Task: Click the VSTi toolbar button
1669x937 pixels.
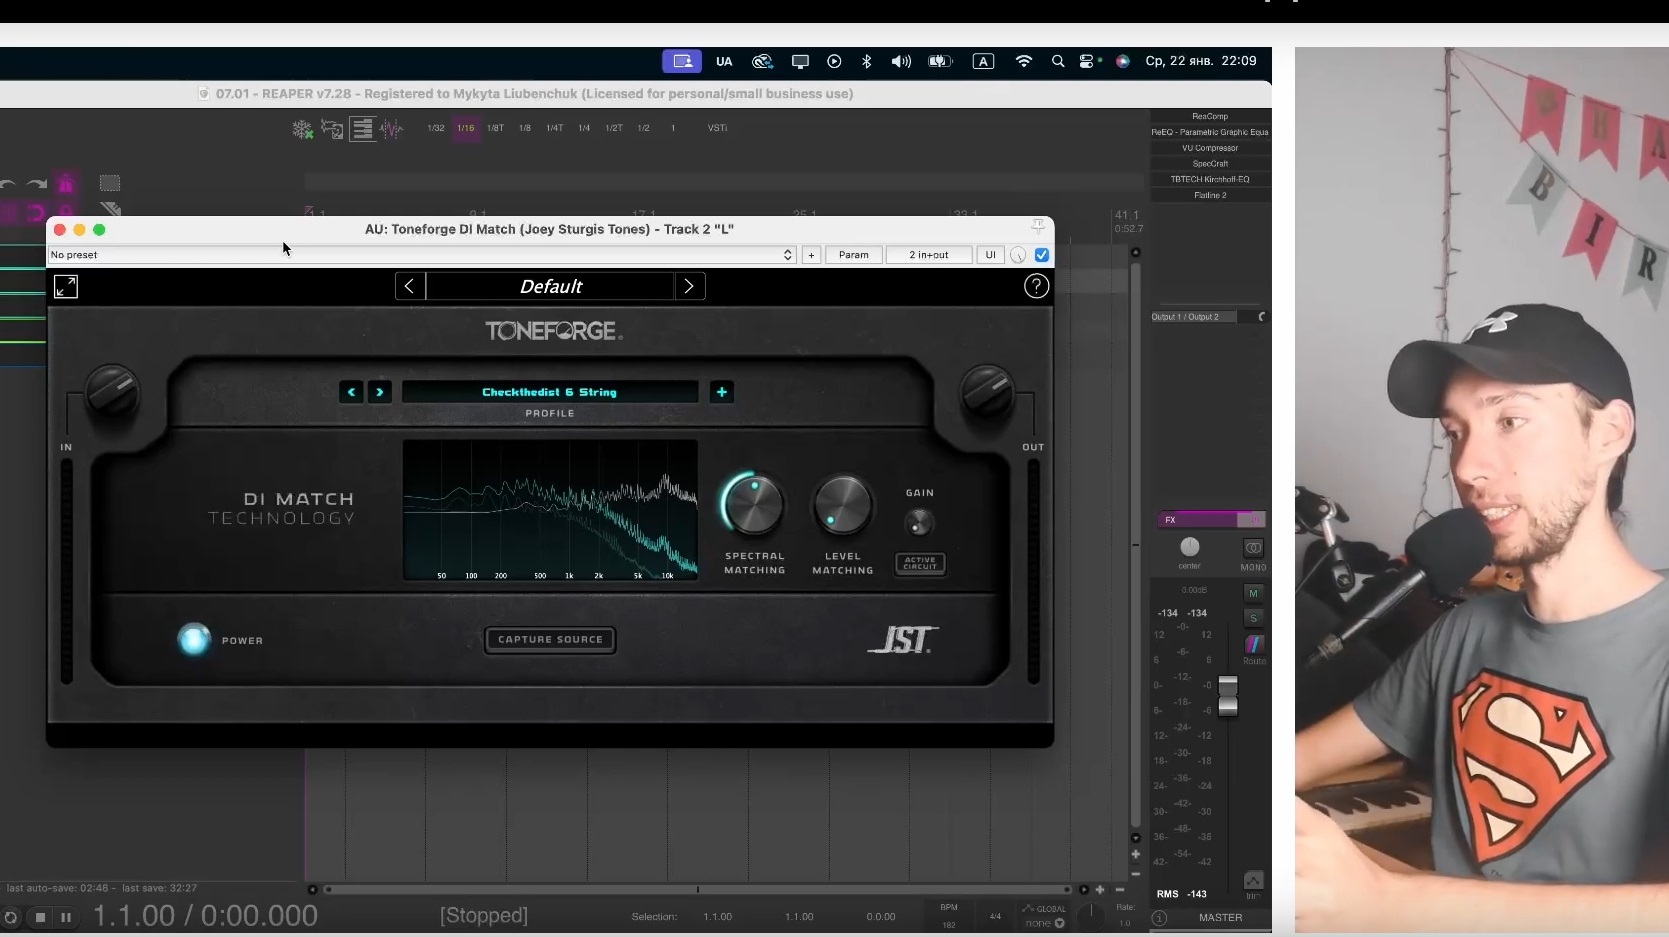Action: tap(717, 128)
